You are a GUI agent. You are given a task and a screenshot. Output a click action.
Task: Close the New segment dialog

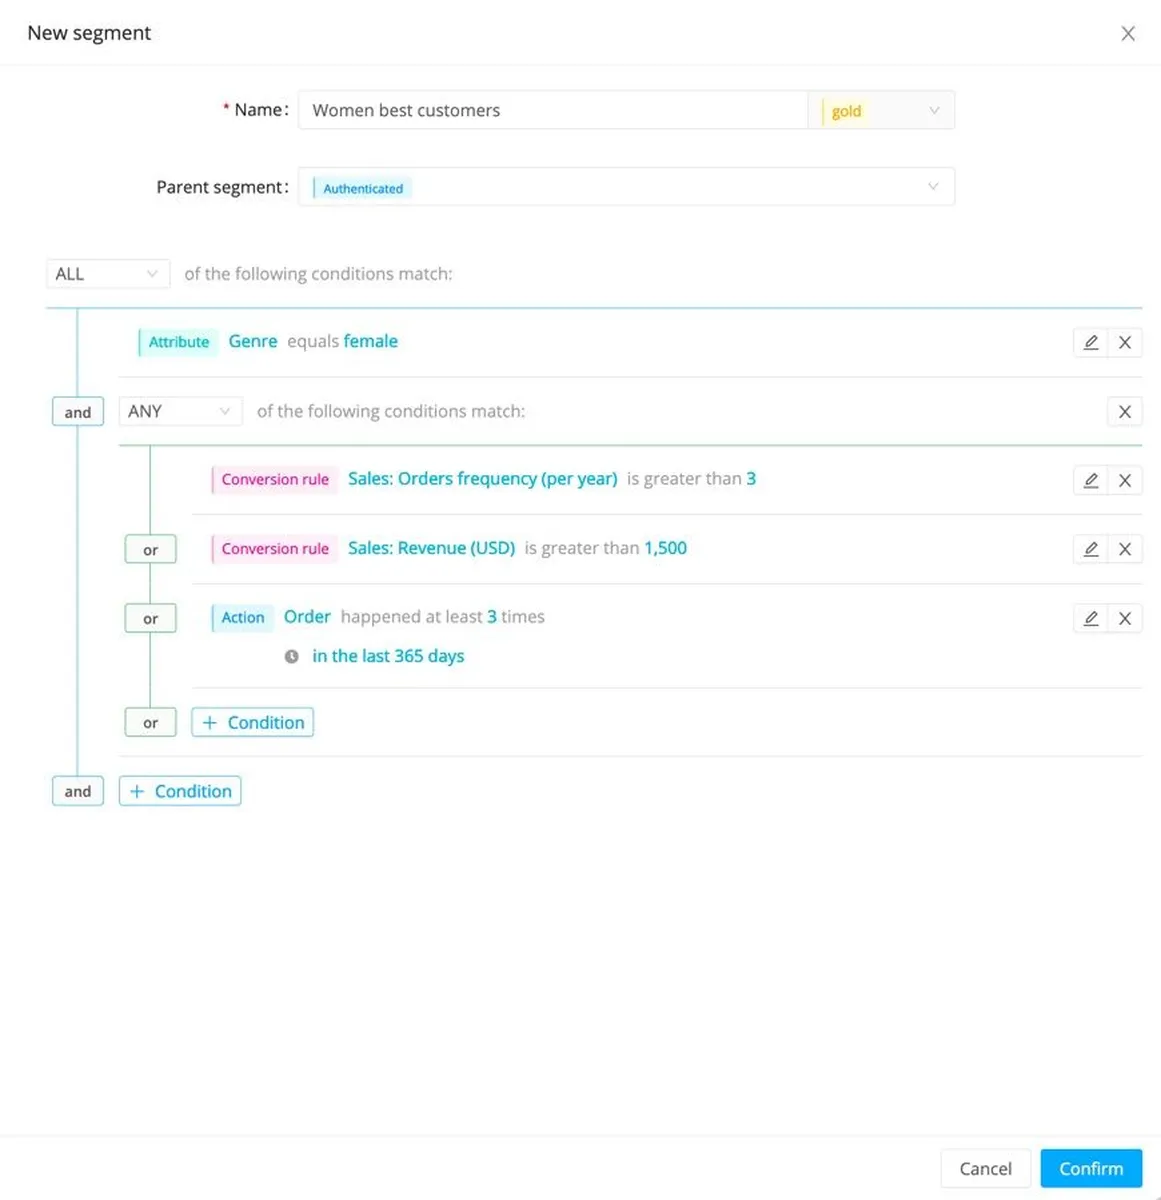coord(1128,34)
